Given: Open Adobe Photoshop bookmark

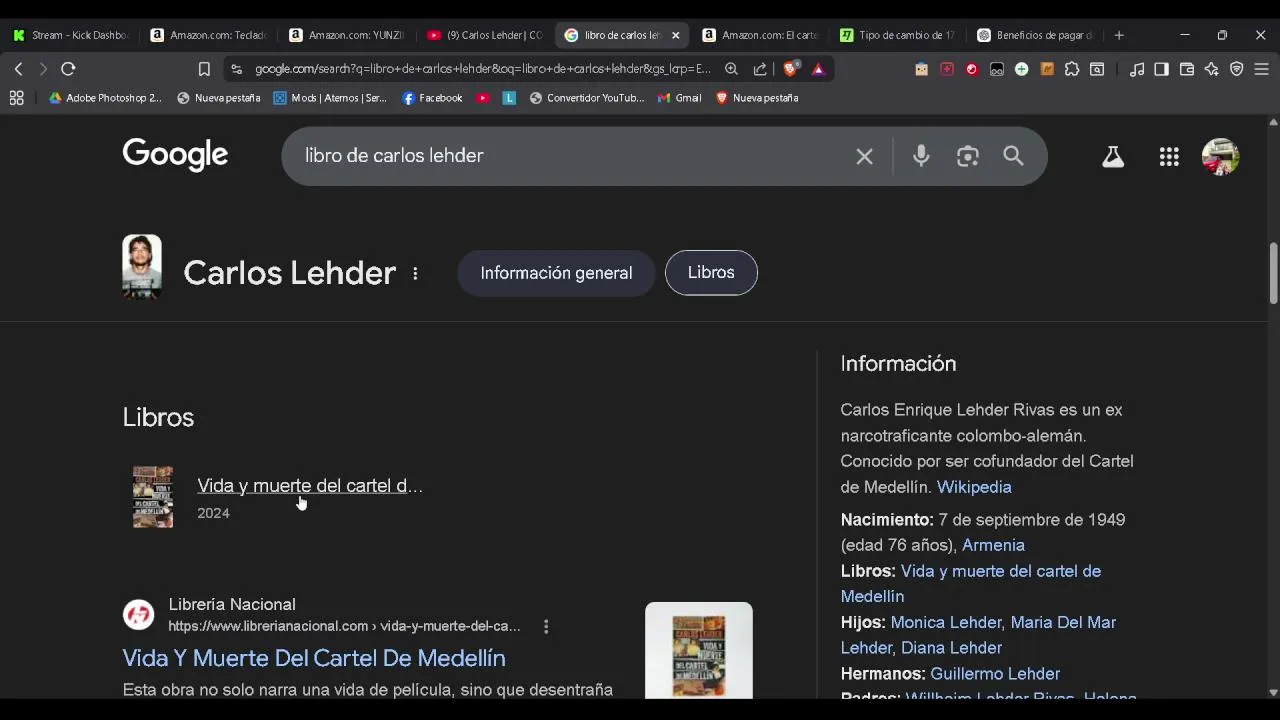Looking at the screenshot, I should (x=105, y=98).
